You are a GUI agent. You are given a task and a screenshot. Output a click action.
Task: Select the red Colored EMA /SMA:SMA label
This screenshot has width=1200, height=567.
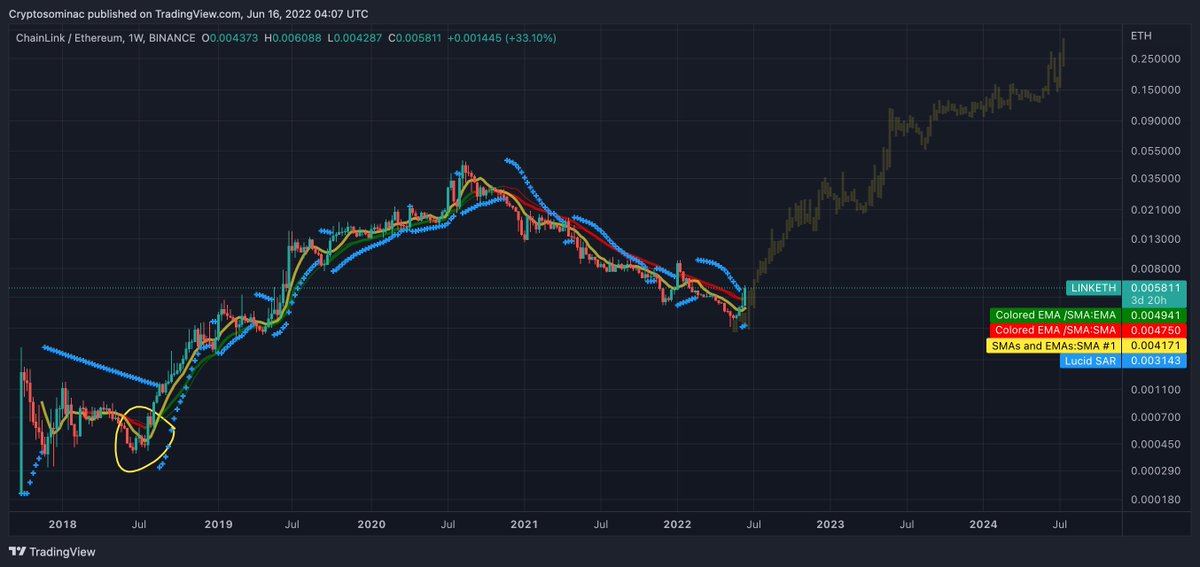pyautogui.click(x=1054, y=330)
